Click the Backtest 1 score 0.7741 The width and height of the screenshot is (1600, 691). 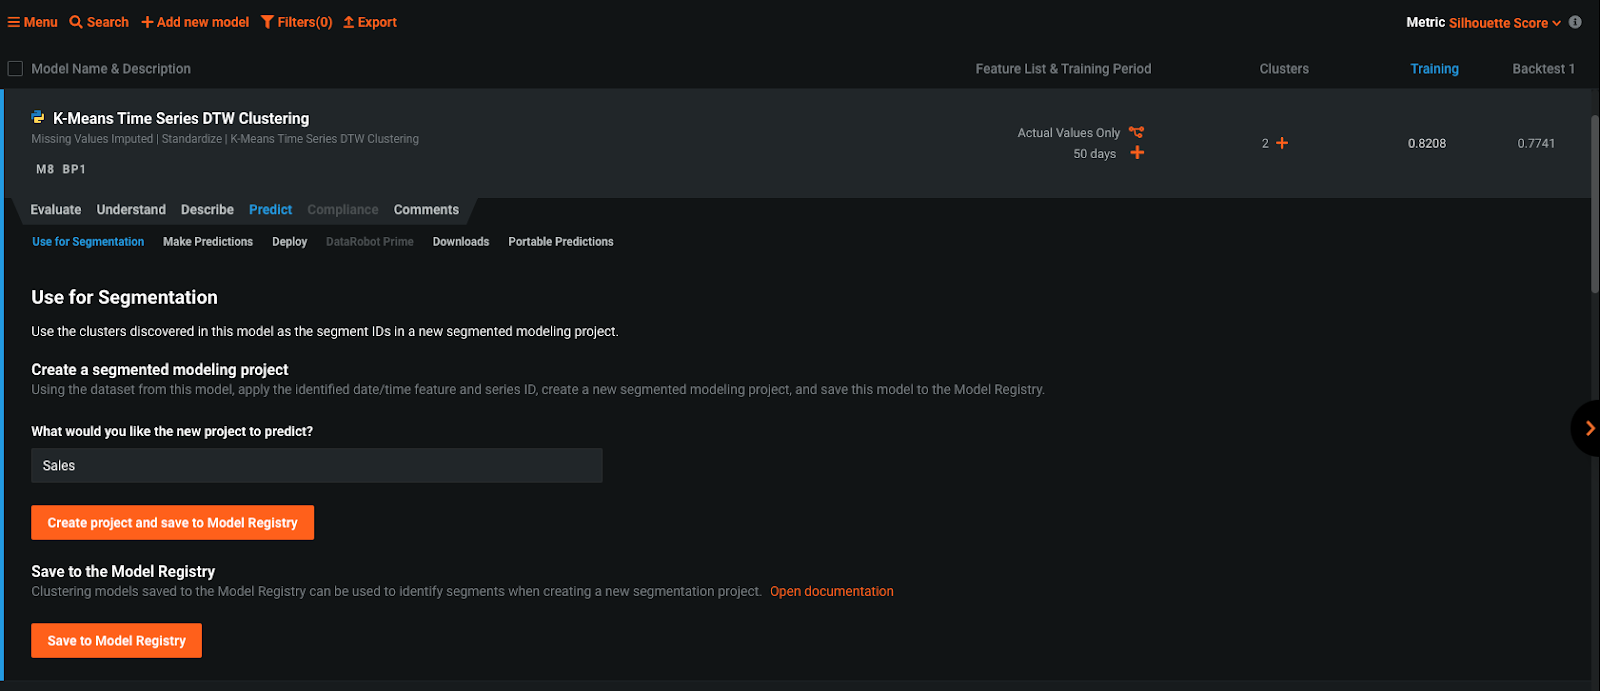click(x=1536, y=143)
